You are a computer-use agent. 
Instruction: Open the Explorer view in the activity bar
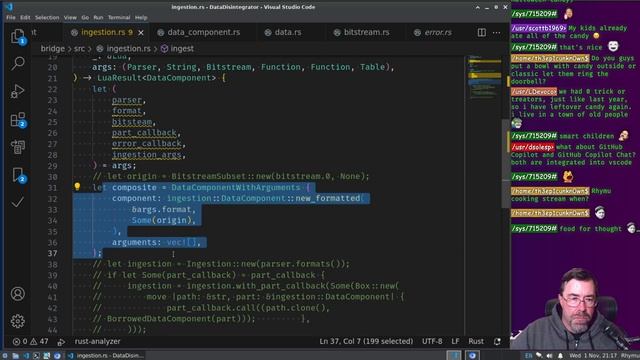coord(17,36)
